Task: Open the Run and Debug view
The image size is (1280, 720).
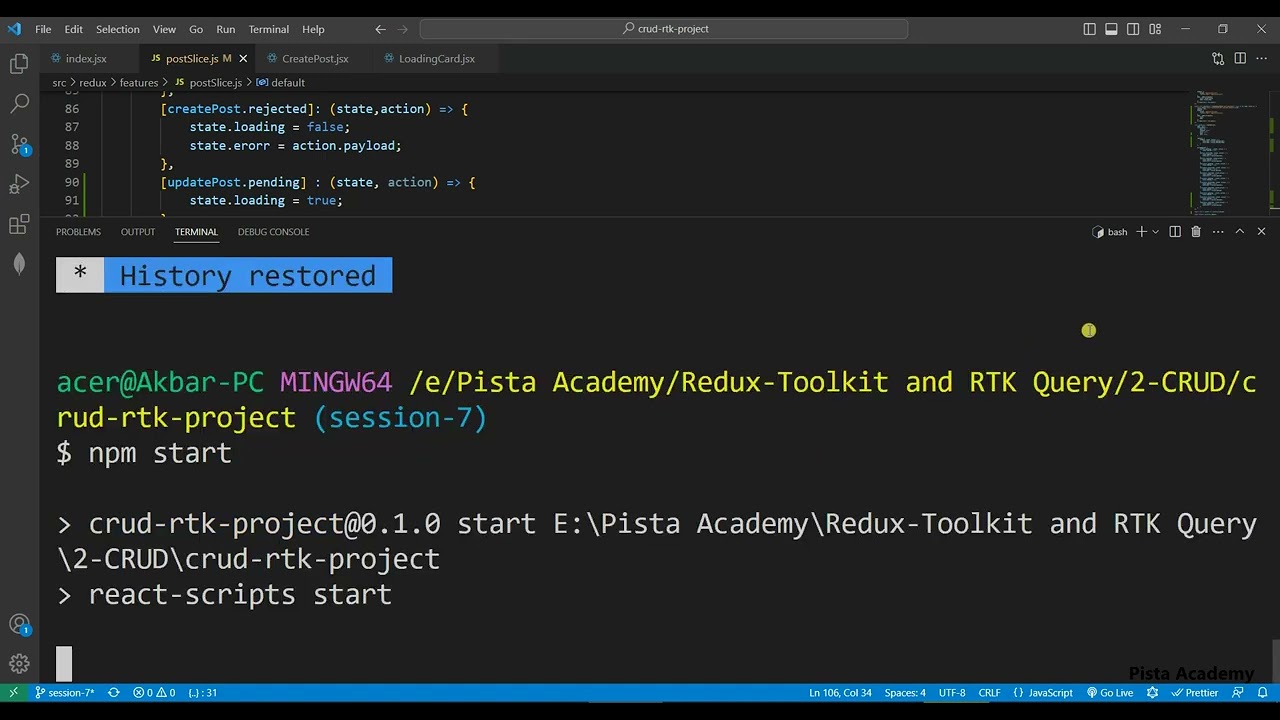Action: [19, 184]
